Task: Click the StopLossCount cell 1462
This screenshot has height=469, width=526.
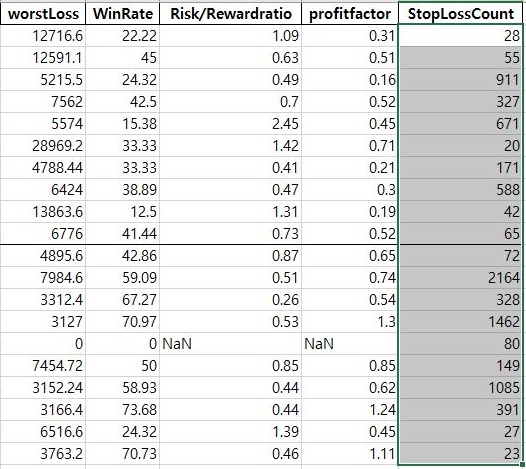Action: [461, 322]
